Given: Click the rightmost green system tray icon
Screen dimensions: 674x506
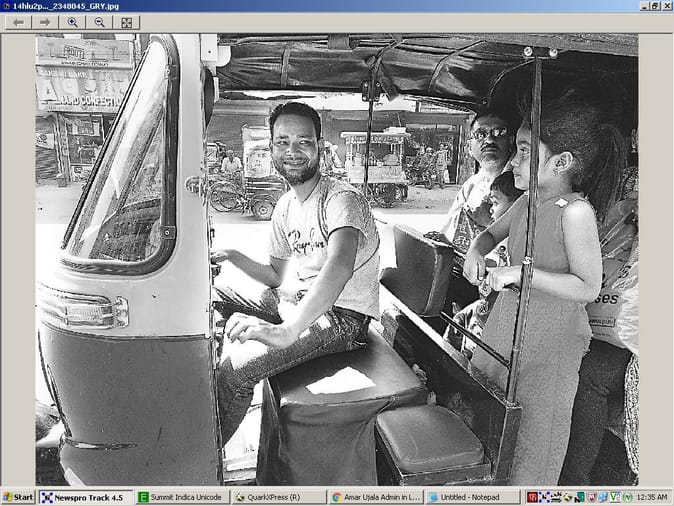Looking at the screenshot, I should click(x=628, y=497).
